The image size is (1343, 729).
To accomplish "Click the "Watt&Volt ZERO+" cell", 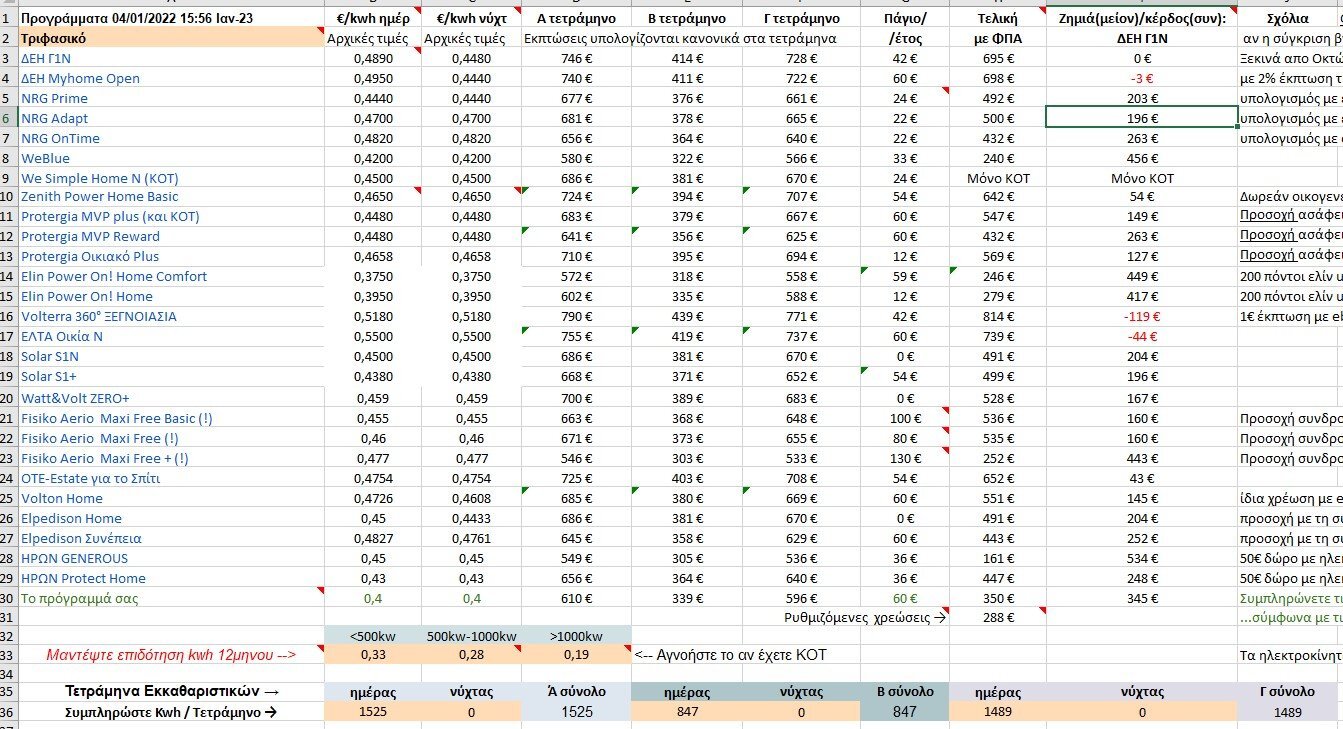I will point(170,398).
